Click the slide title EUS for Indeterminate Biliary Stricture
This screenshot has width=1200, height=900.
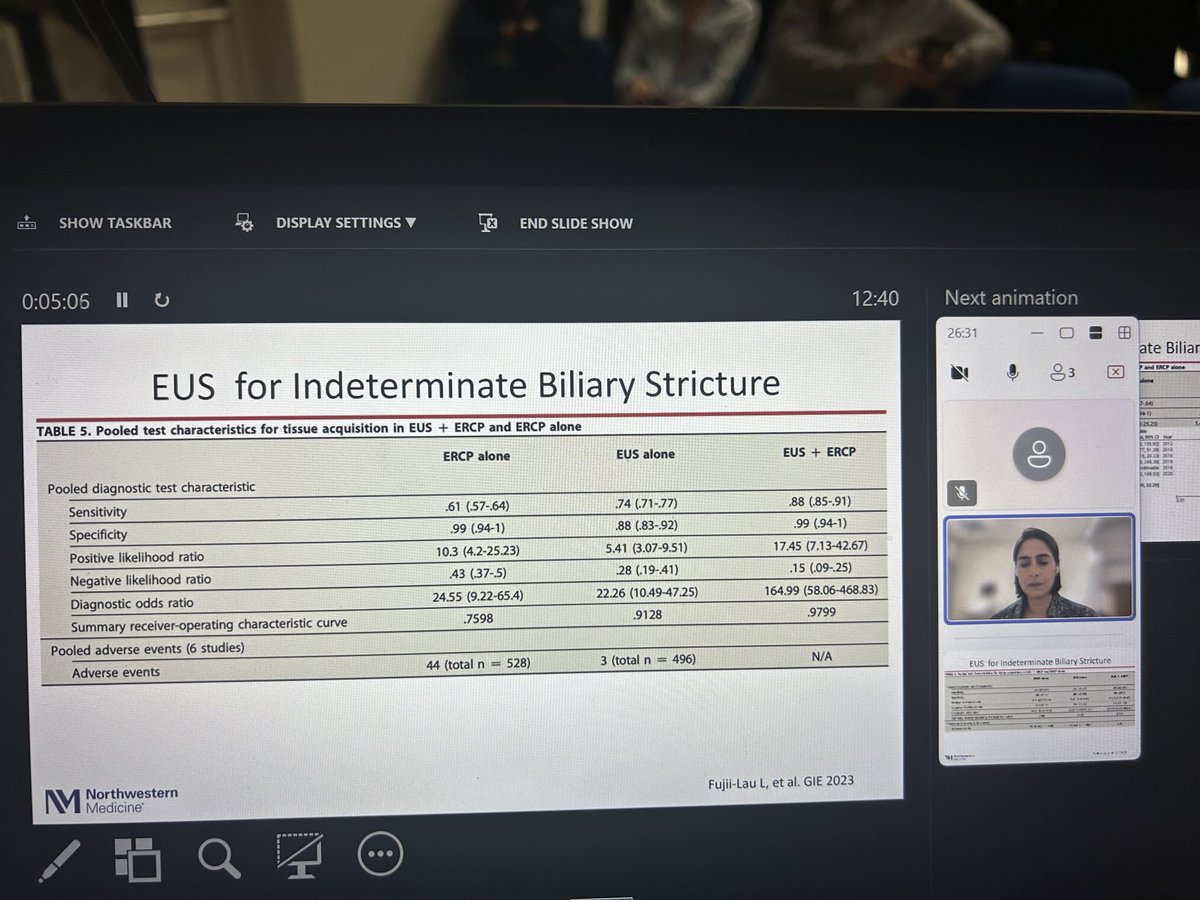(465, 384)
